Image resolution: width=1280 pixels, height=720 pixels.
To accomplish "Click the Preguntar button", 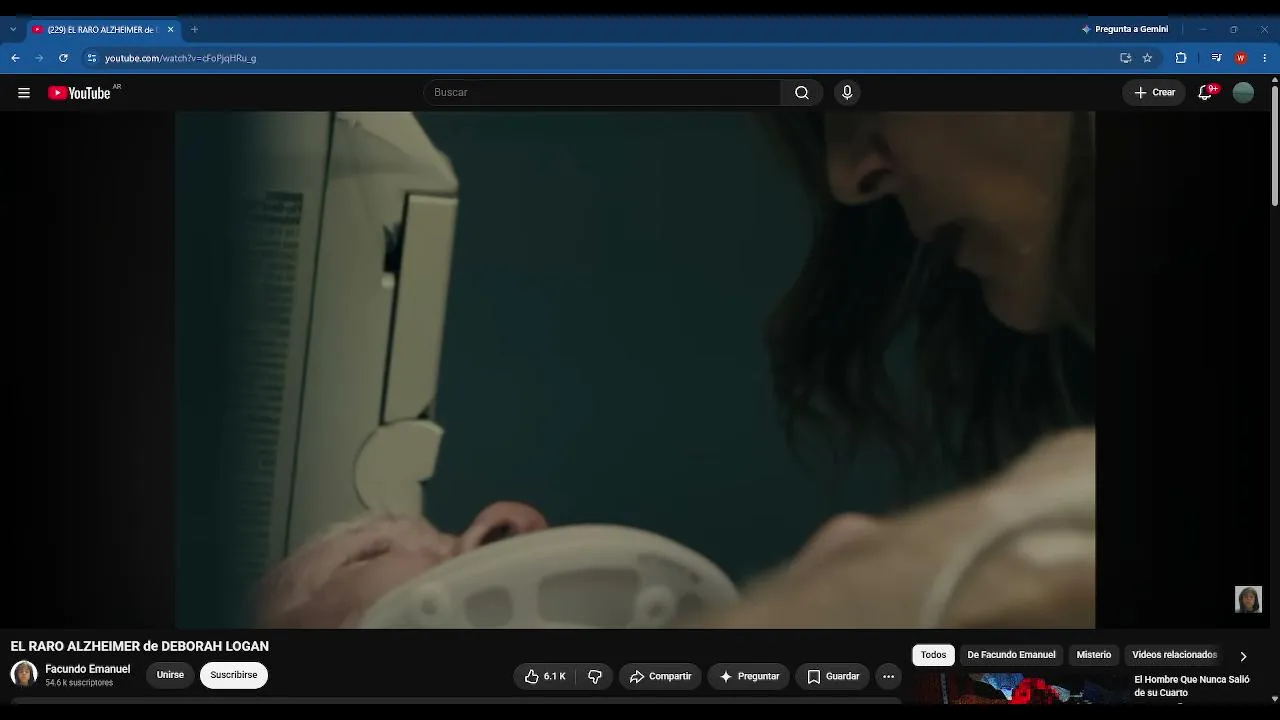I will coord(749,677).
